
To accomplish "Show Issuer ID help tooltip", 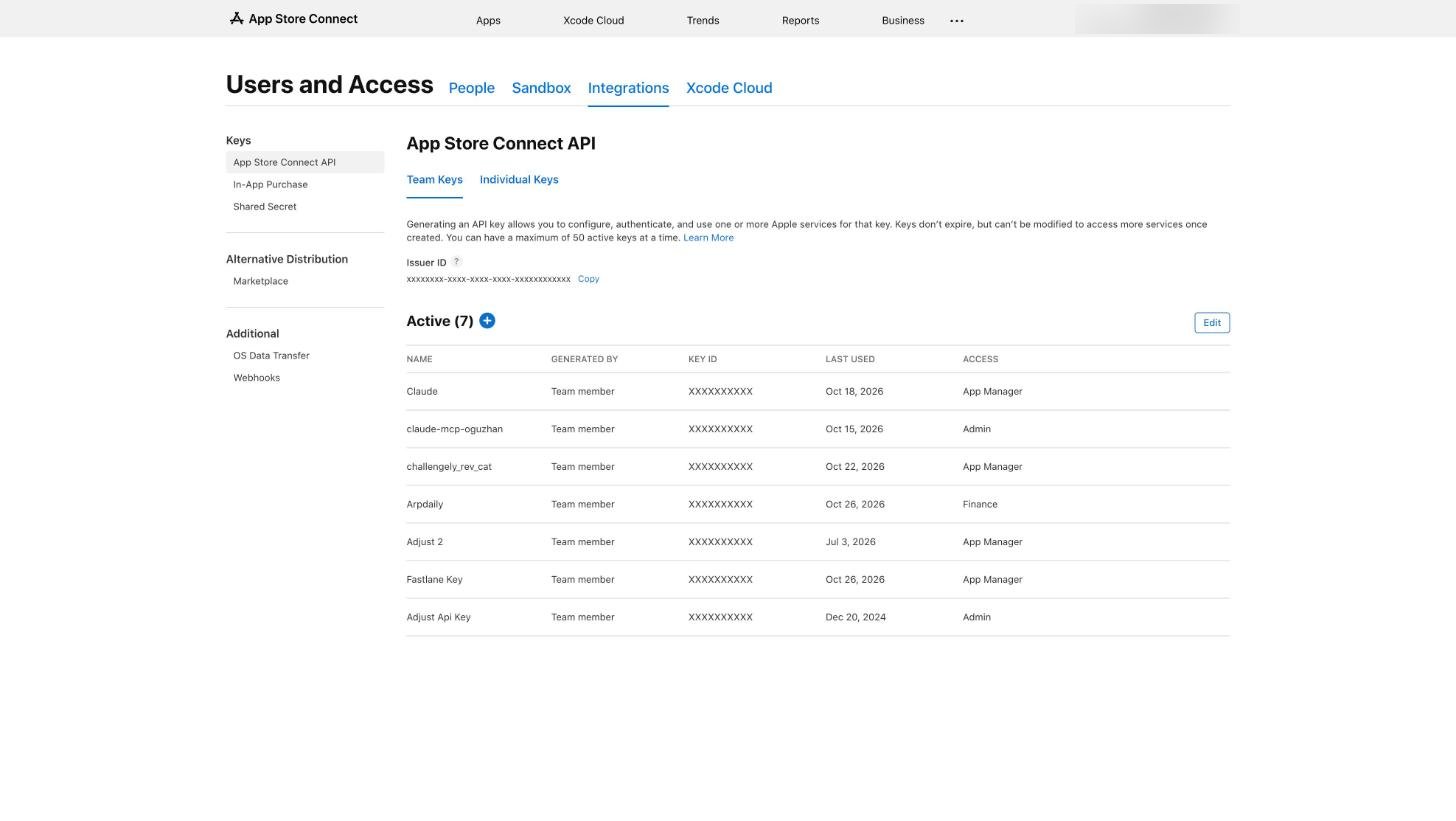I will click(x=457, y=262).
